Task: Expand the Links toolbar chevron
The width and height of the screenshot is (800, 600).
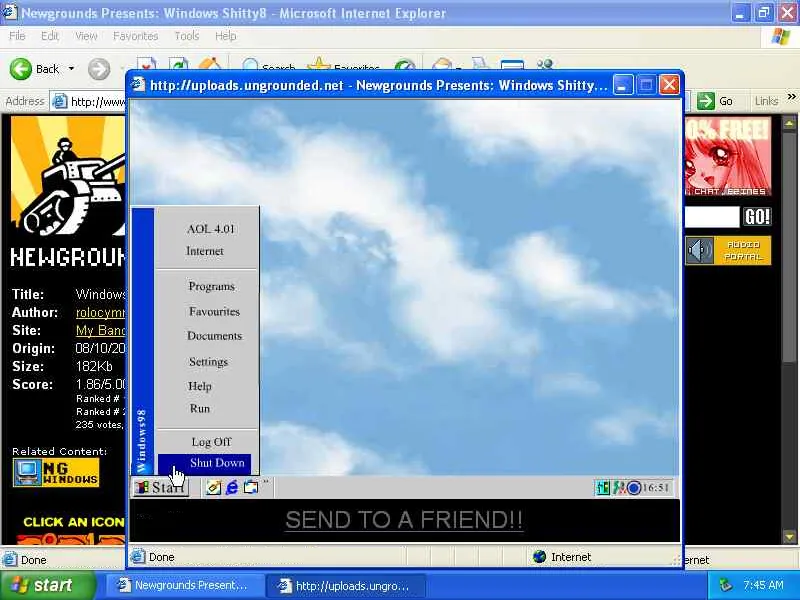Action: tap(791, 96)
